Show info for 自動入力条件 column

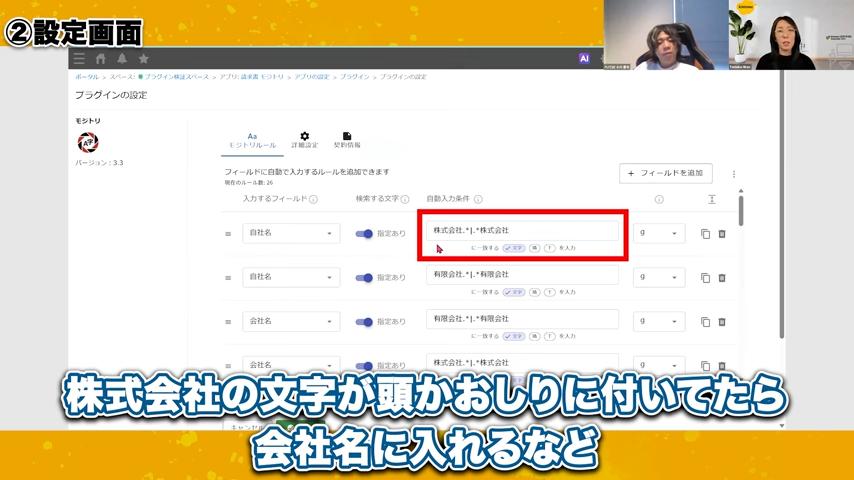coord(478,199)
